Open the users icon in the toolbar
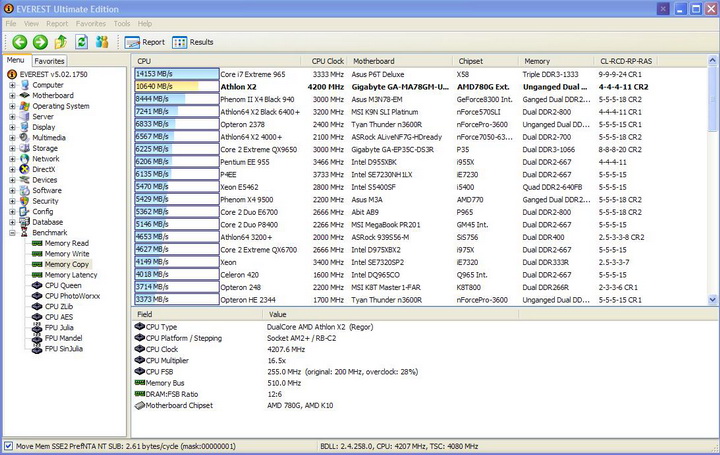Image resolution: width=720 pixels, height=455 pixels. point(102,42)
